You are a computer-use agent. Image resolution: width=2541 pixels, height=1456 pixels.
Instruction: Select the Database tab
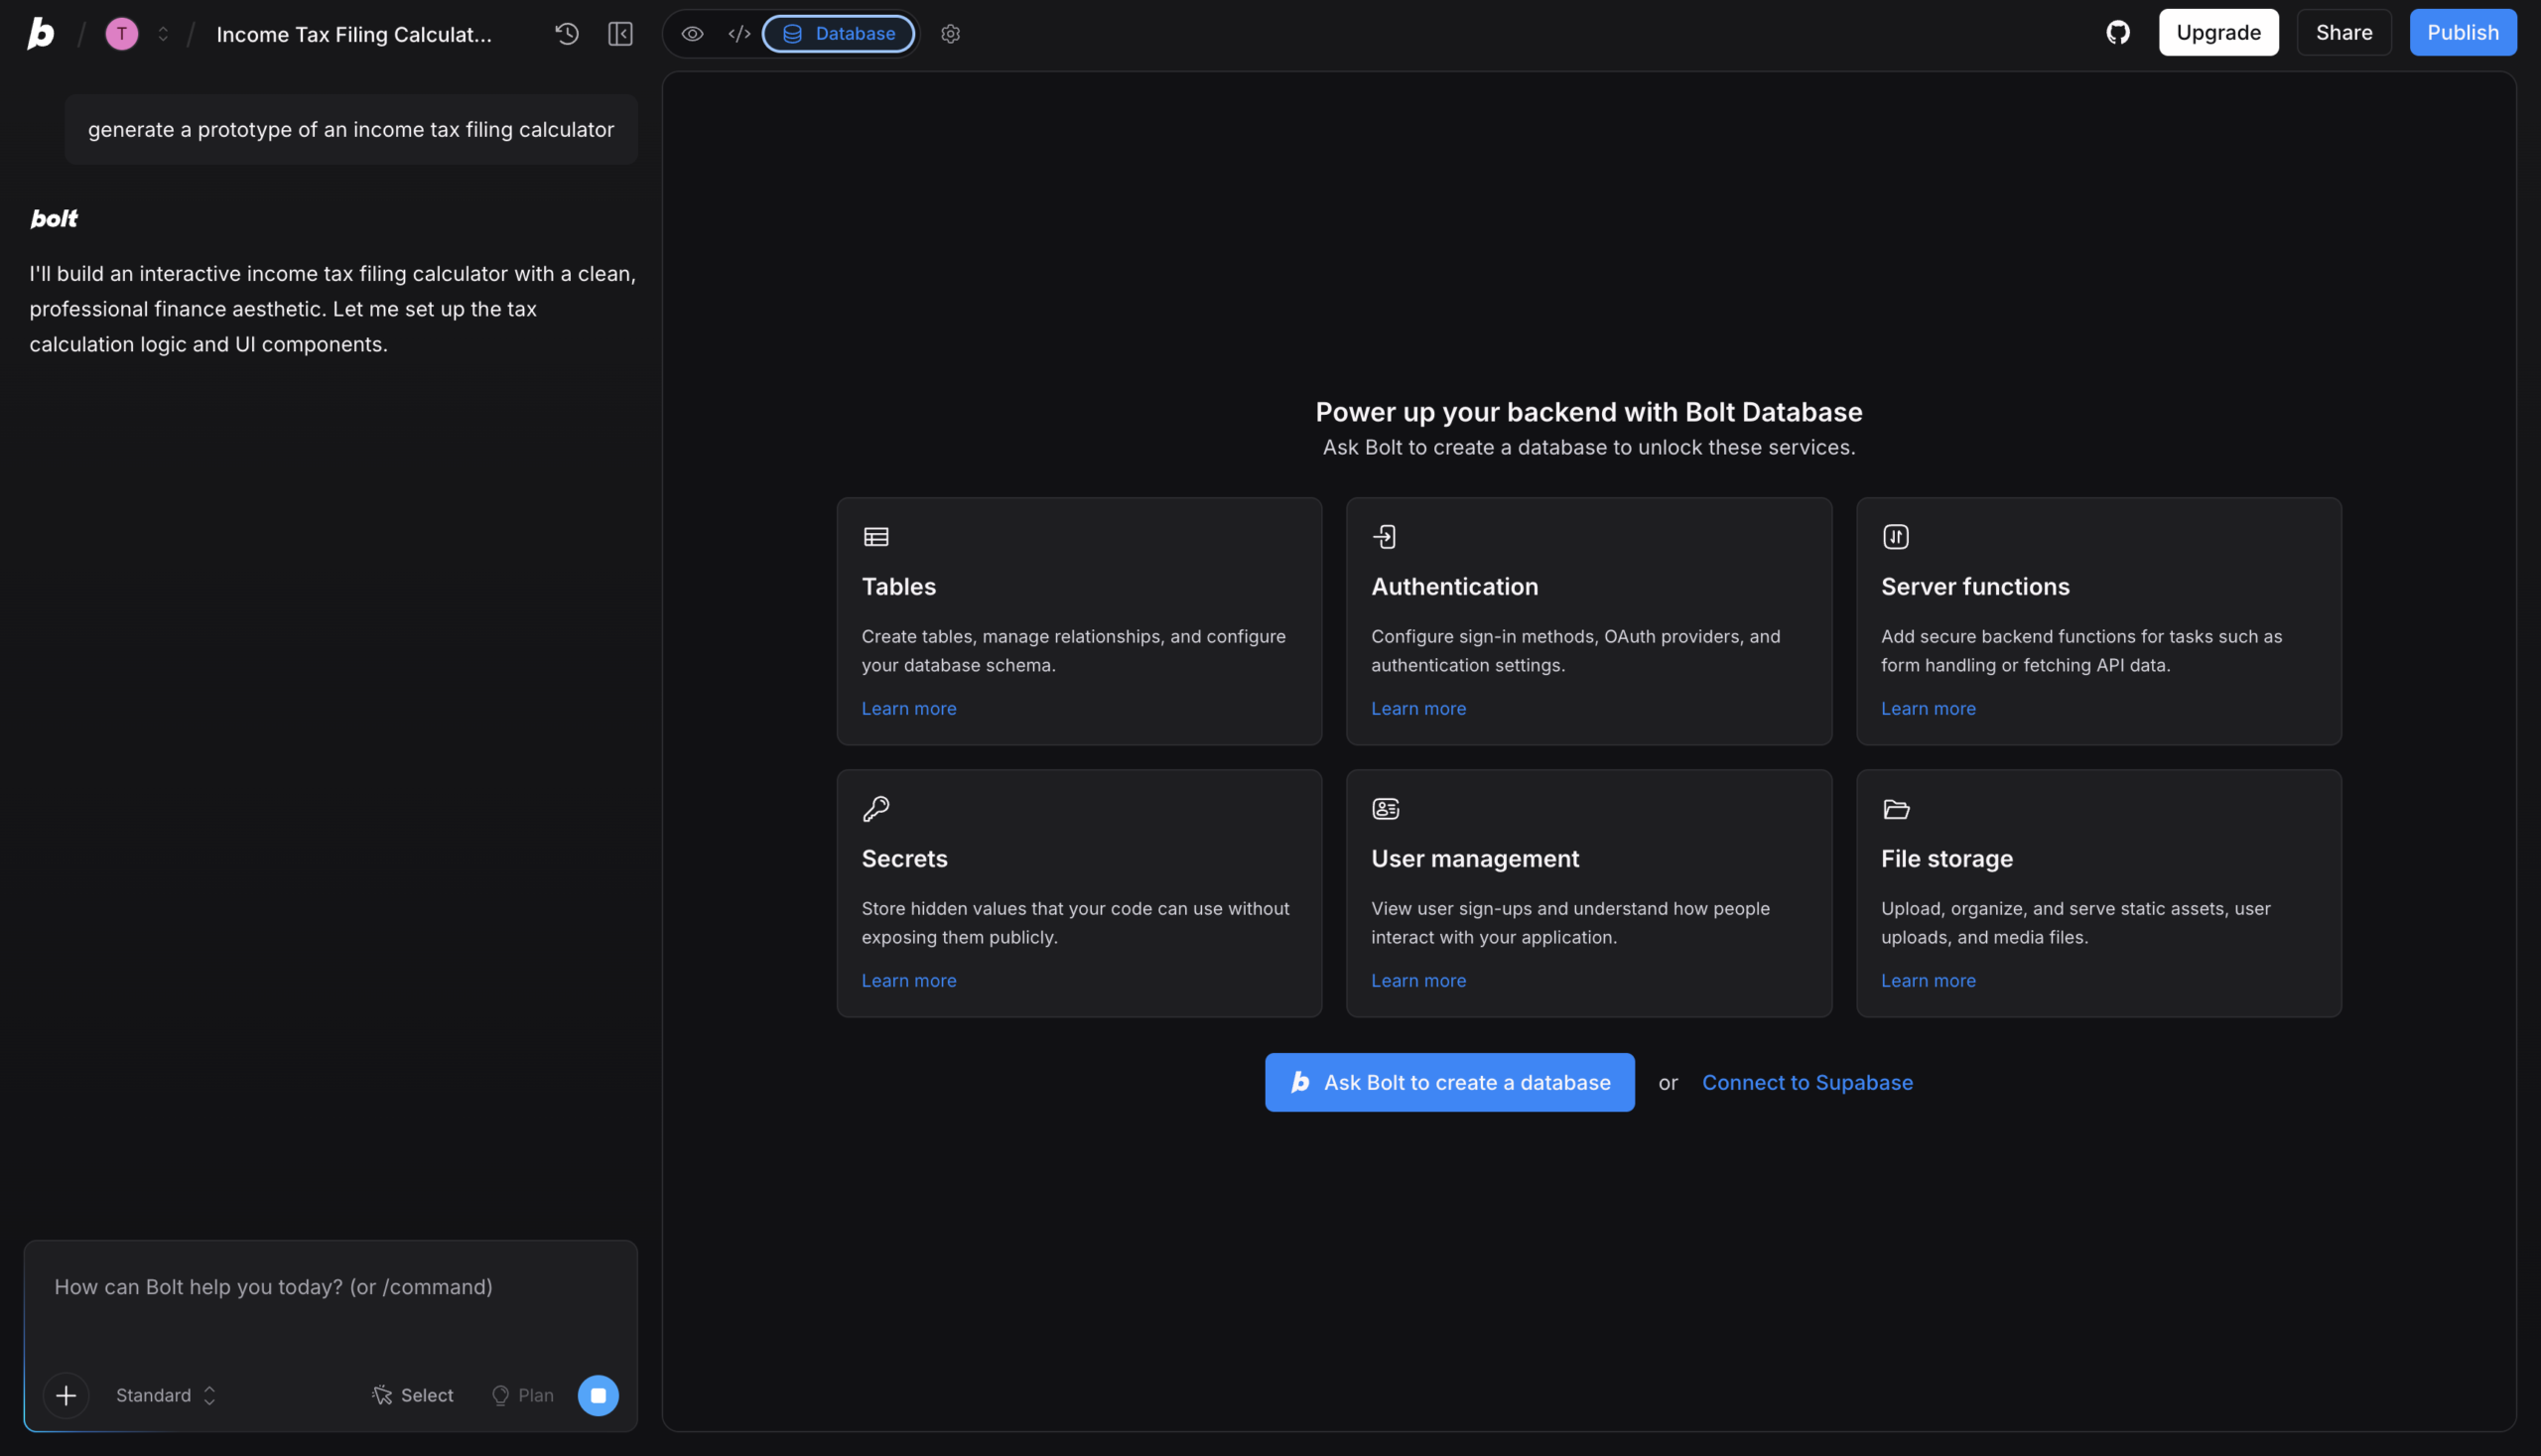[838, 34]
